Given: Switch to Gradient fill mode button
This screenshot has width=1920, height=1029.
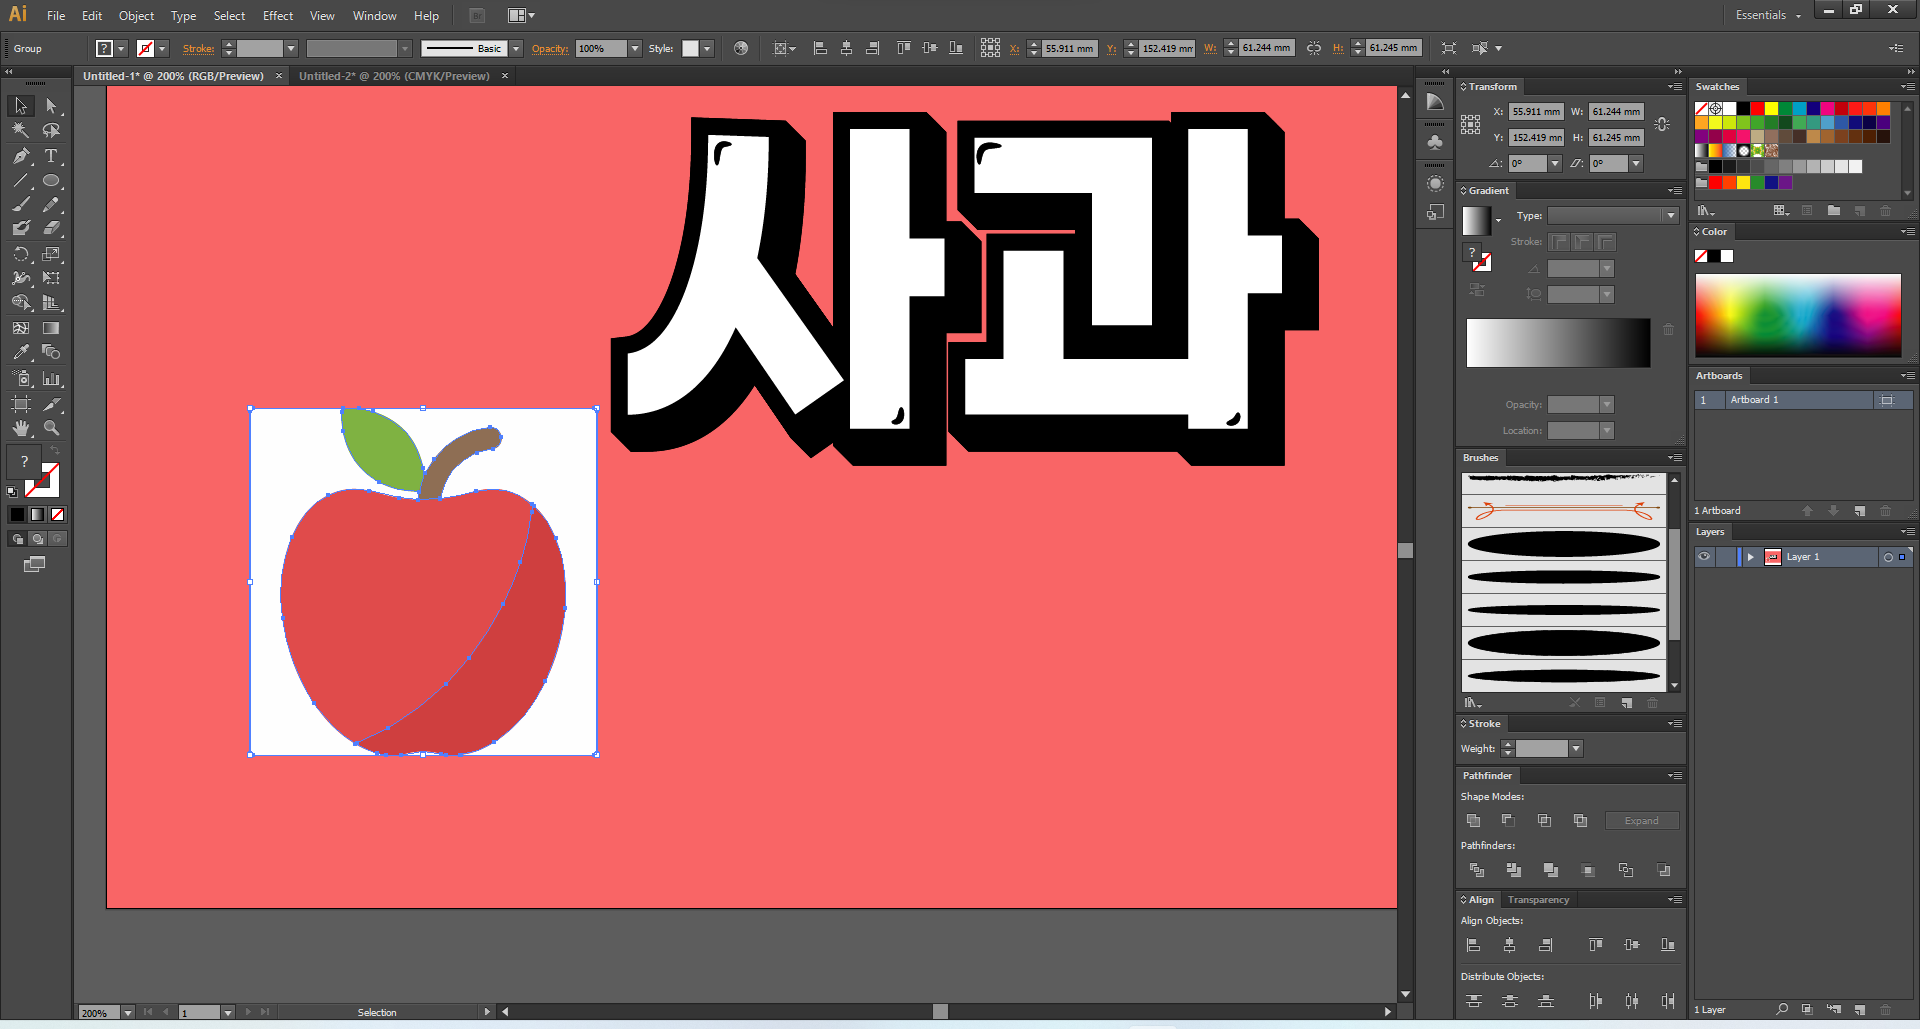Looking at the screenshot, I should coord(37,514).
